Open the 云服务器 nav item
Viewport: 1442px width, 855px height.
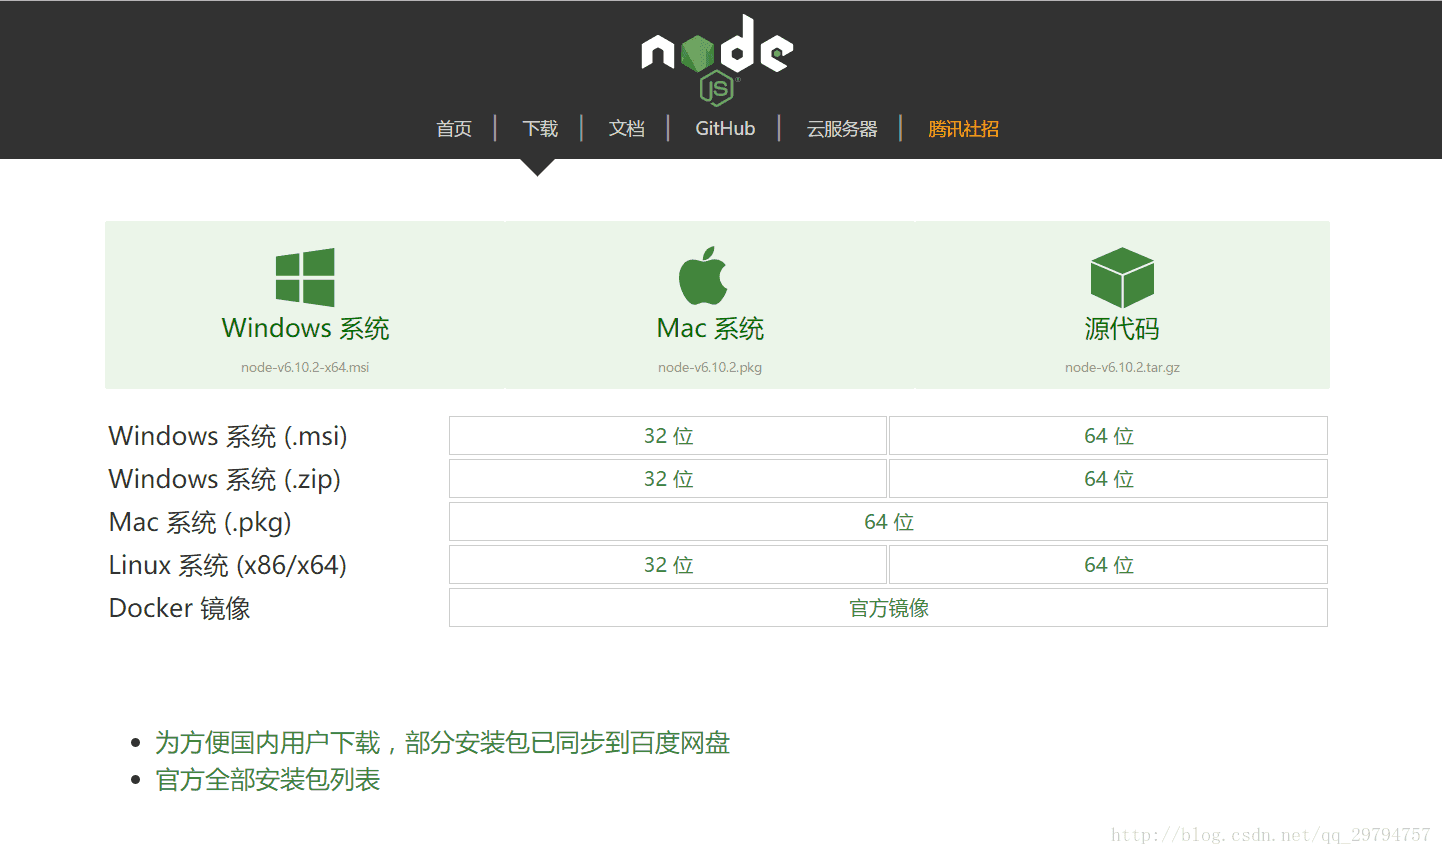tap(842, 129)
